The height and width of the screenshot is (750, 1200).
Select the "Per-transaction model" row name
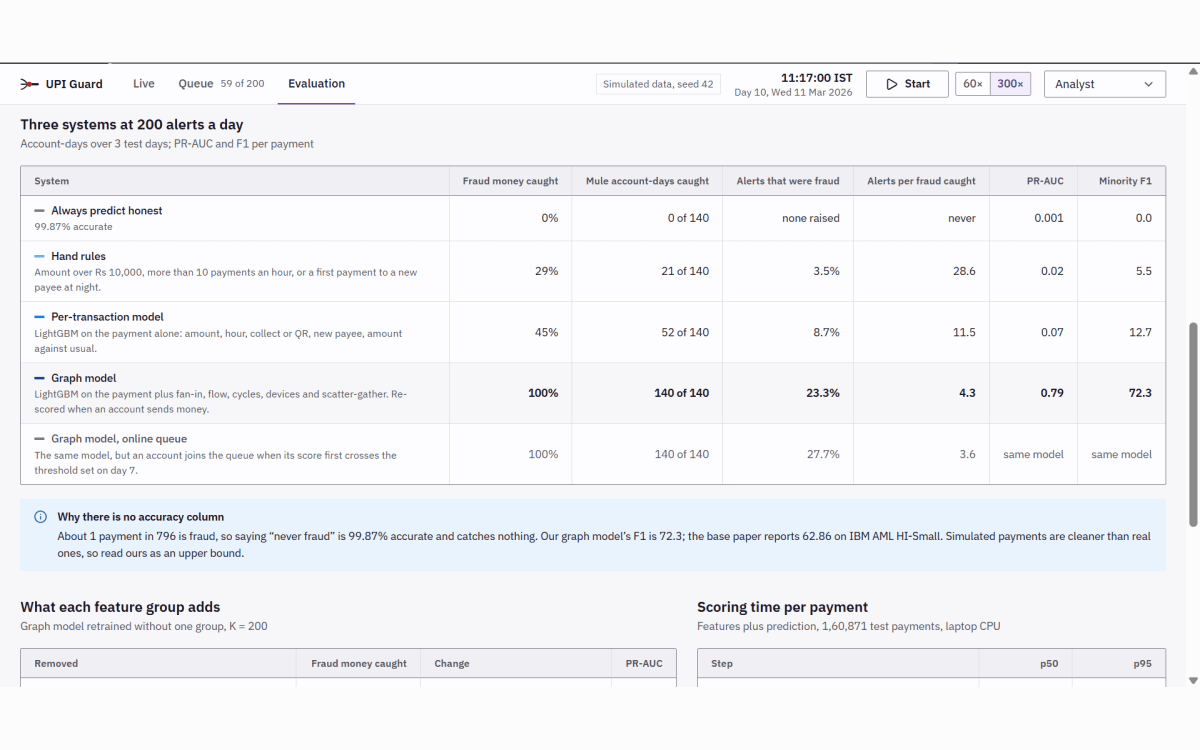pos(107,317)
